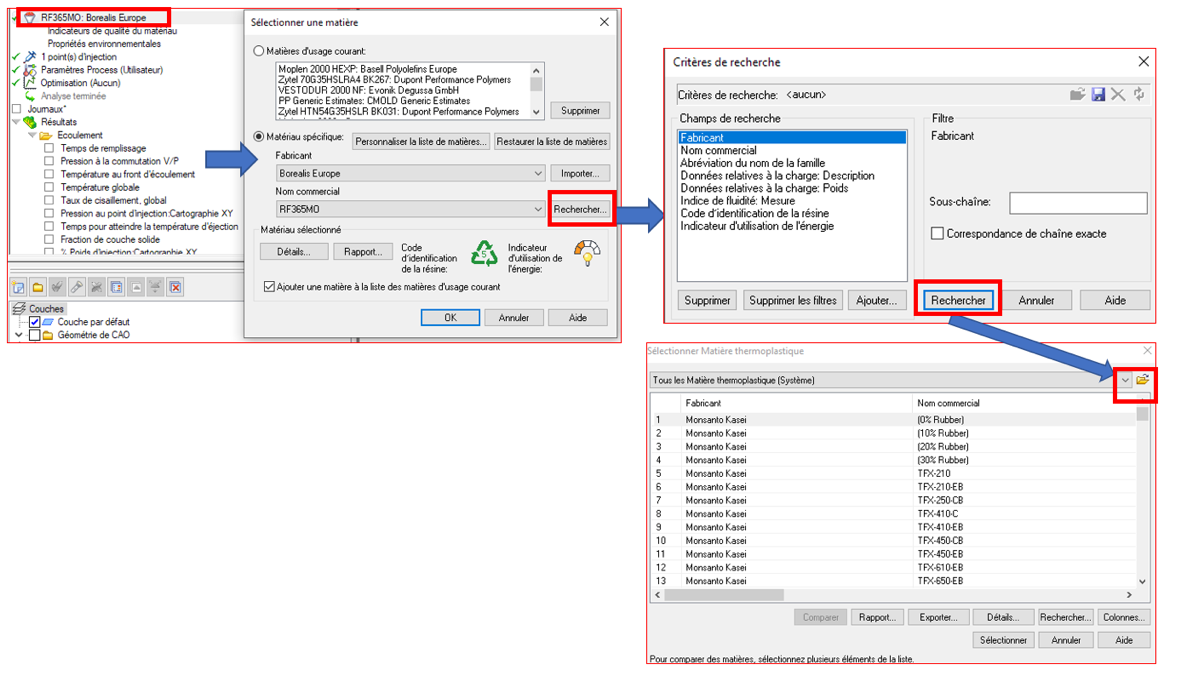Click the injection point icon in study tree
The width and height of the screenshot is (1191, 681).
[30, 57]
